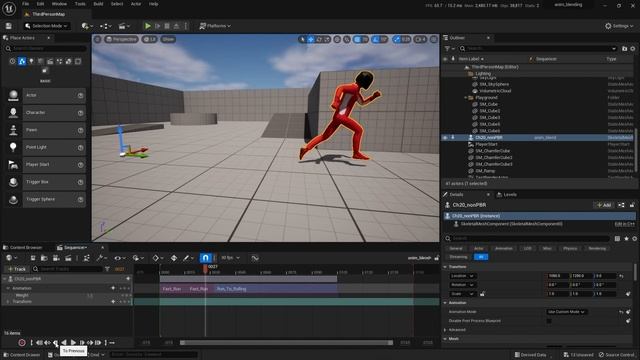This screenshot has width=640, height=360.
Task: Click the Sequencer auto-key diamond icon
Action: pos(174,258)
